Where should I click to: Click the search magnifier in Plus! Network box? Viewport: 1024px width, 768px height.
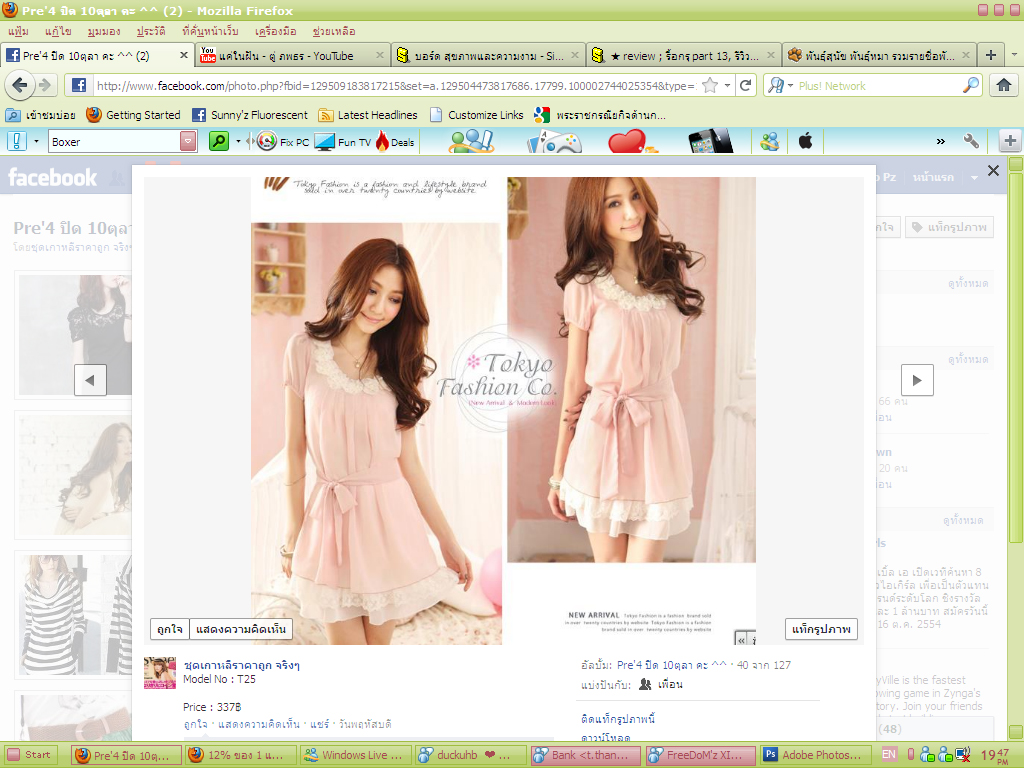coord(972,85)
